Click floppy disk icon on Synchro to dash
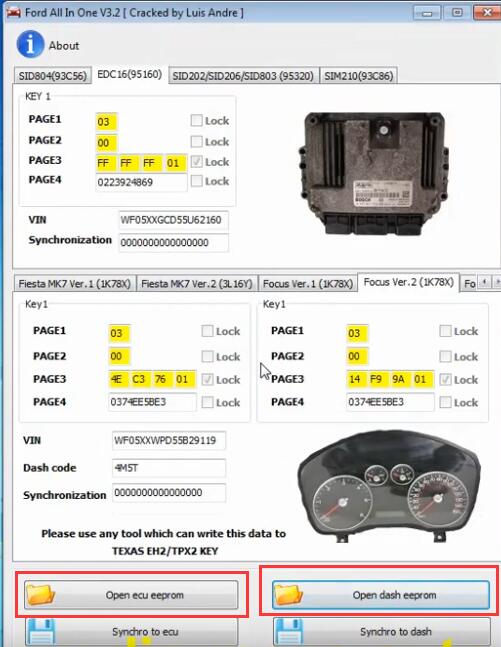Screen dimensions: 501x647 [x=289, y=631]
